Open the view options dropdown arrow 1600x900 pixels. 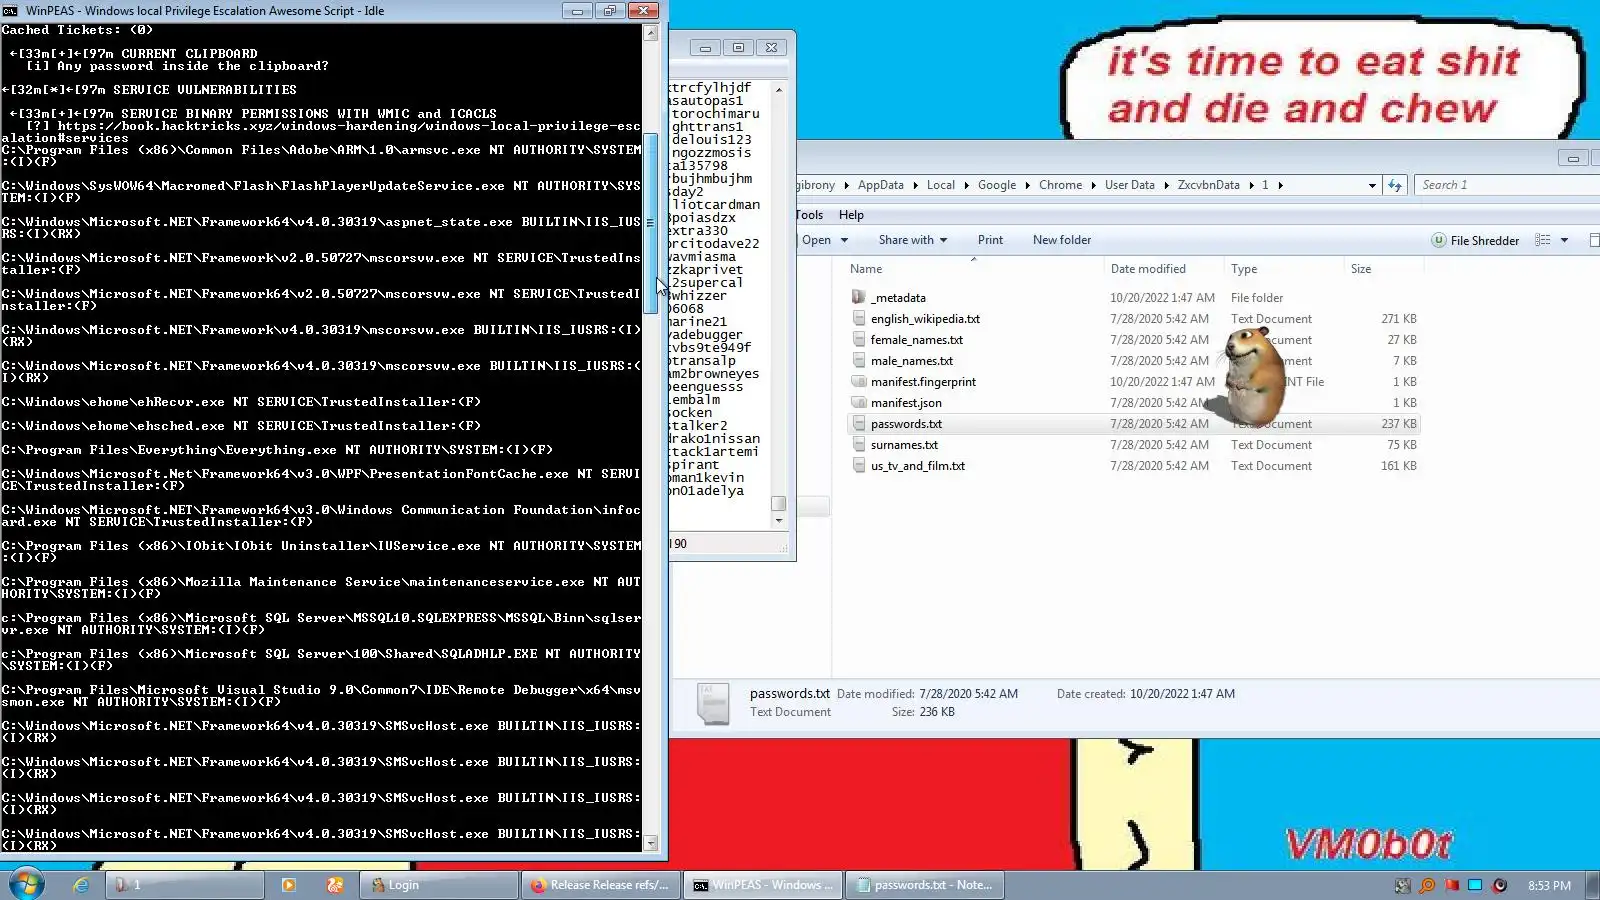click(1564, 240)
